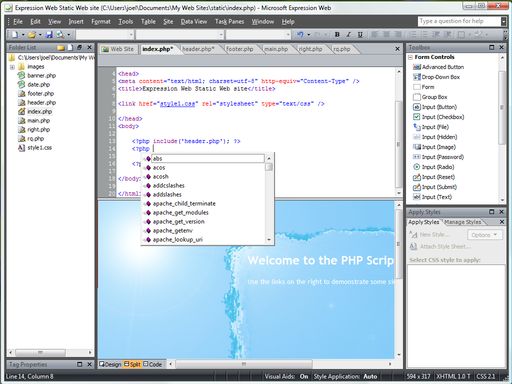Select the Form control in Toolbox
The height and width of the screenshot is (384, 512).
point(424,87)
